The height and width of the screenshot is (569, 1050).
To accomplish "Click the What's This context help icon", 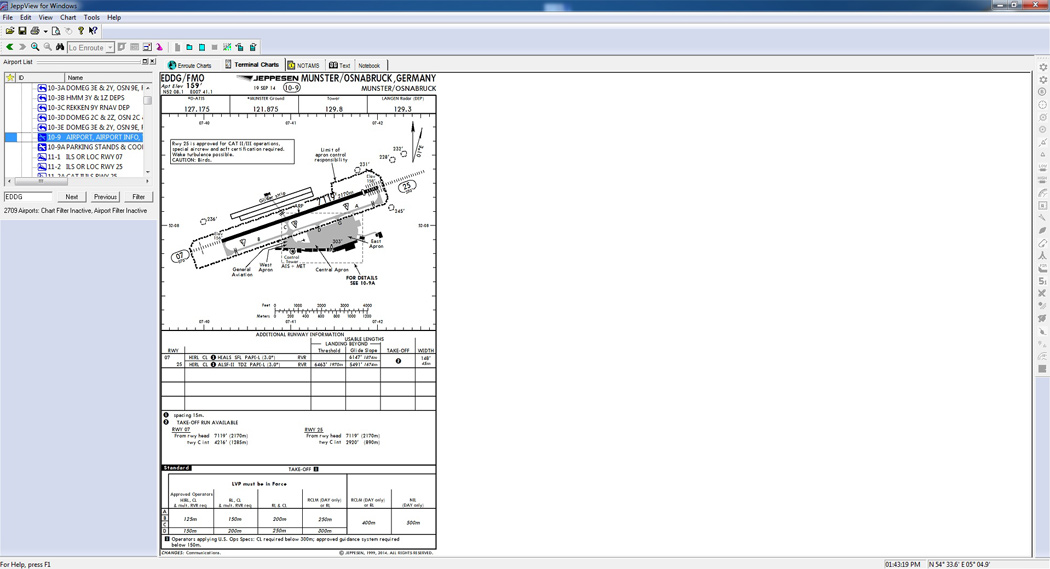I will [x=93, y=31].
